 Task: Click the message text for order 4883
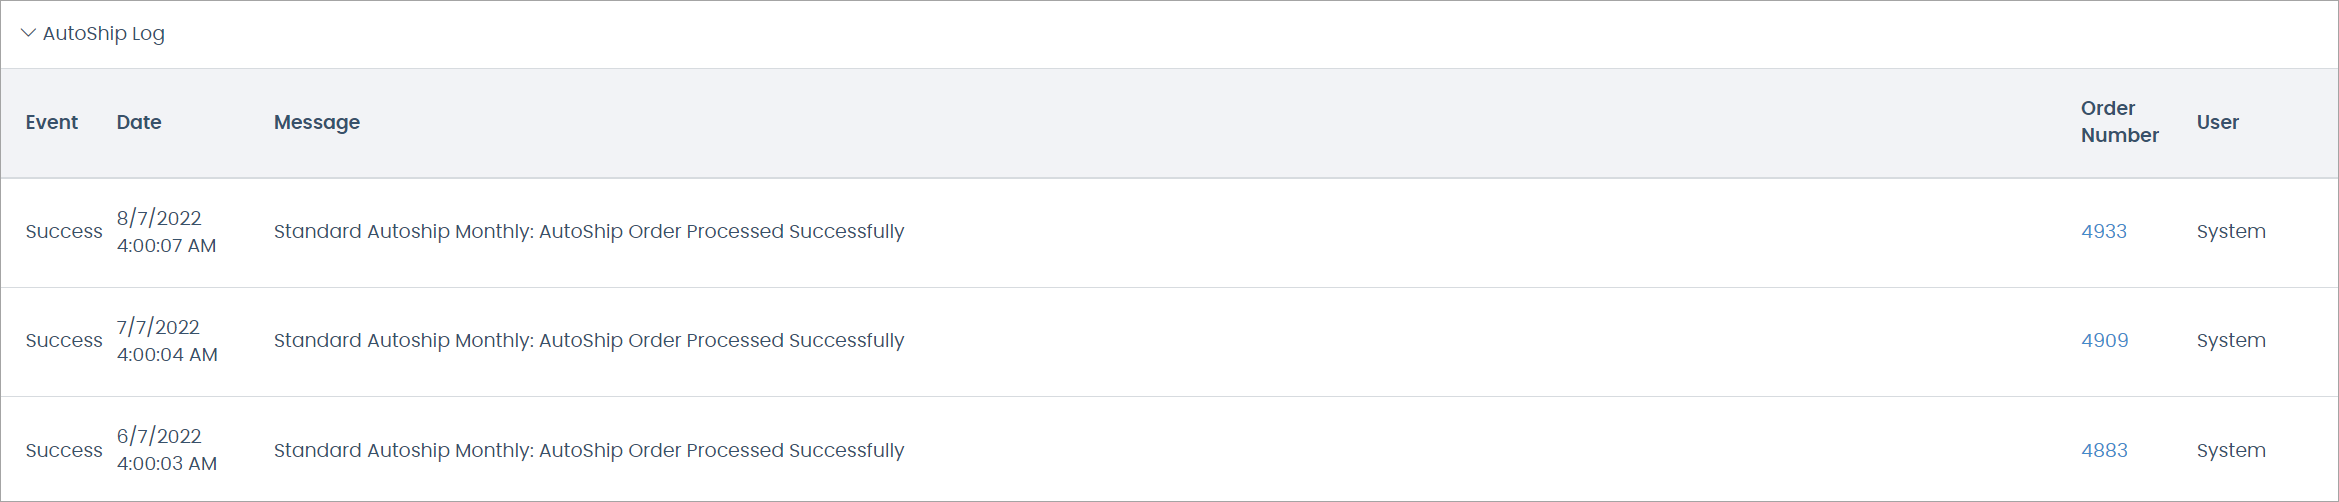click(588, 450)
